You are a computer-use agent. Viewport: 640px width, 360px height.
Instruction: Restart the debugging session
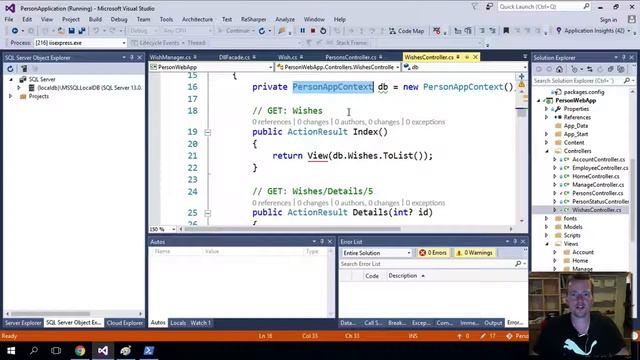[x=323, y=31]
